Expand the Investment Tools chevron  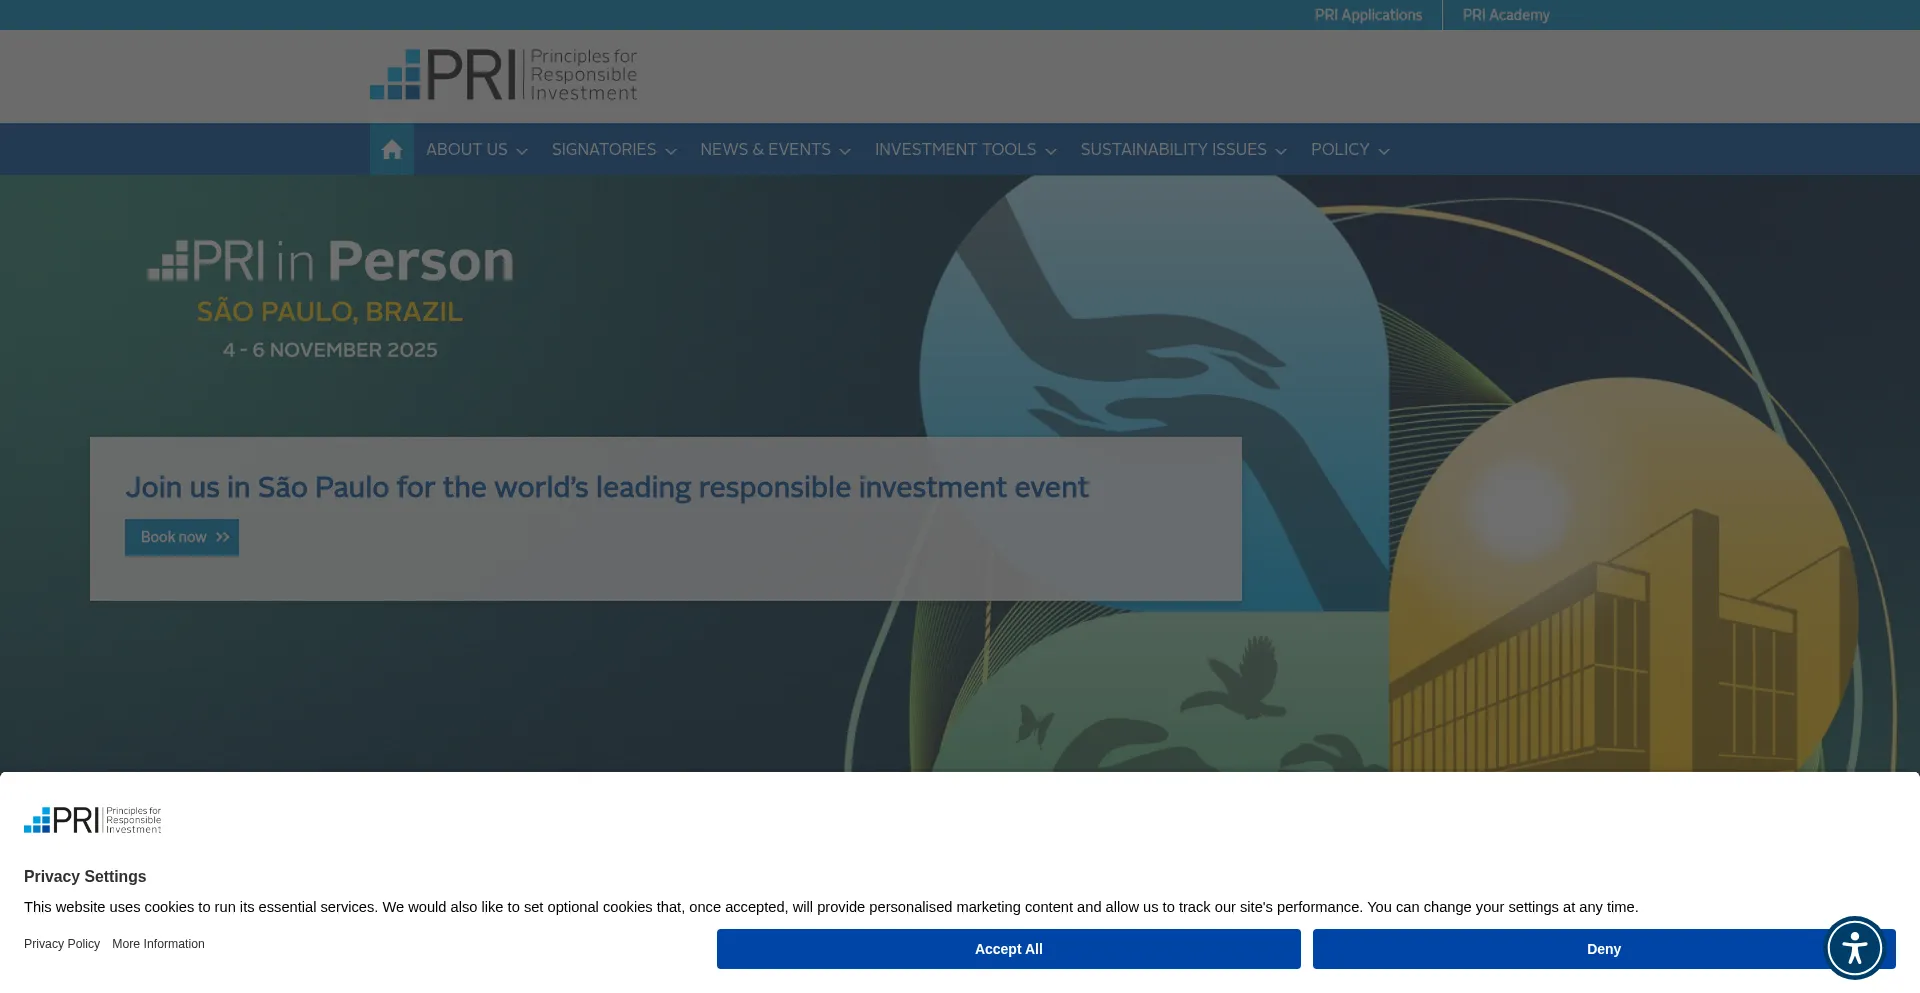(x=1051, y=151)
